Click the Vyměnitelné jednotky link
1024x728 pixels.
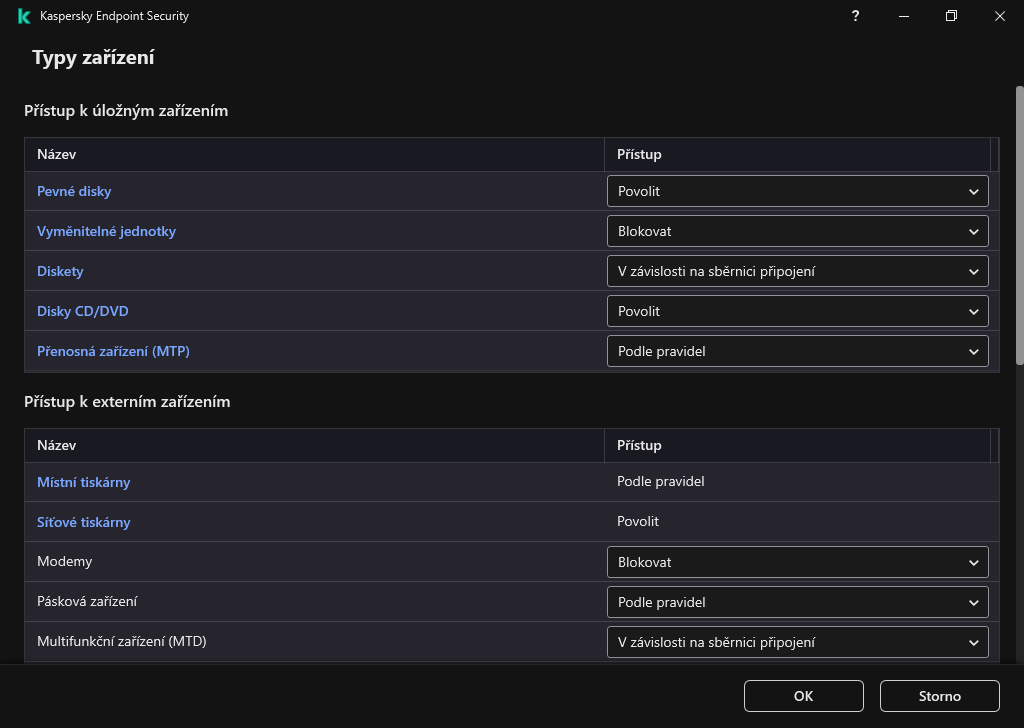(x=106, y=231)
